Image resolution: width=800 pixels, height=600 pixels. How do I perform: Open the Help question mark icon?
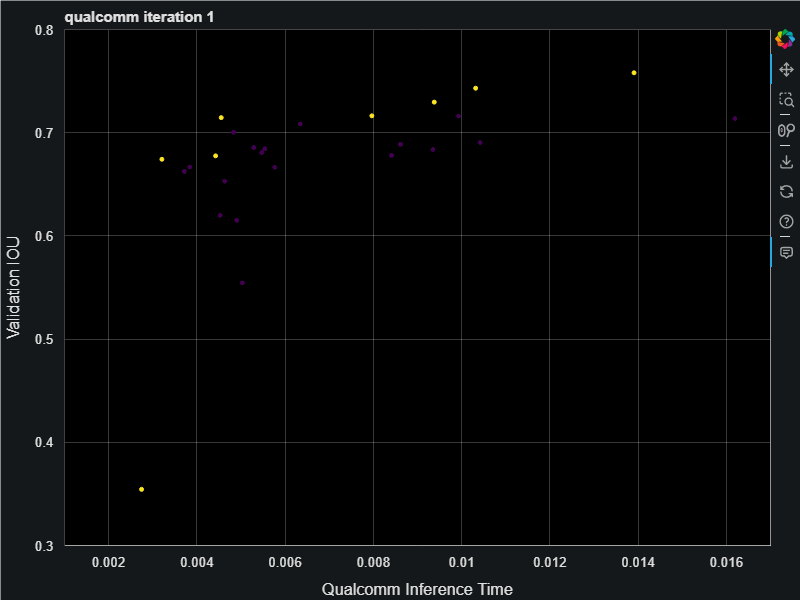(786, 221)
